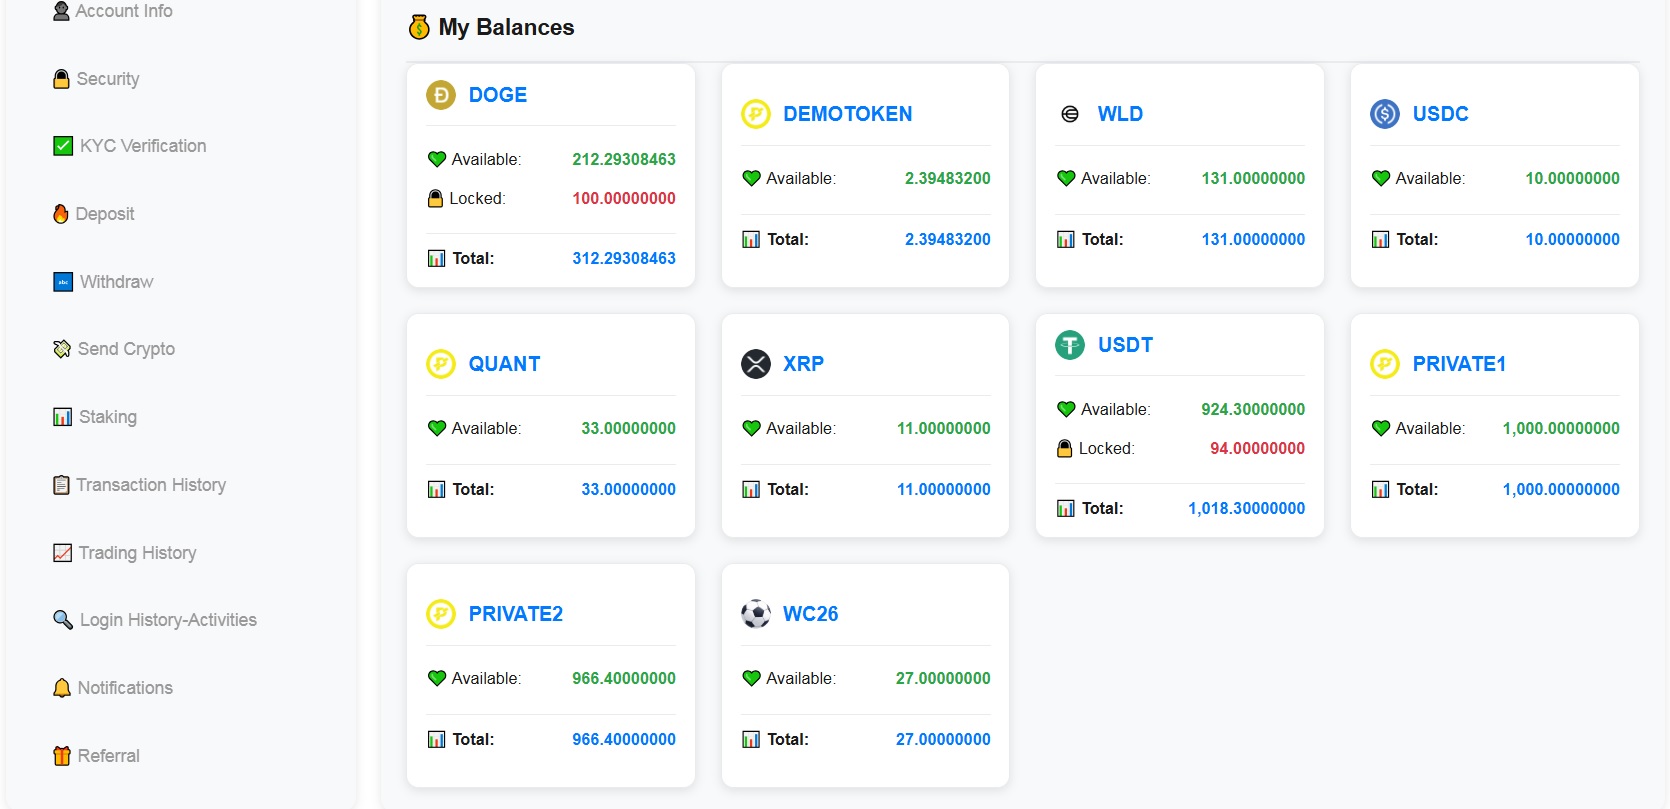This screenshot has height=809, width=1670.
Task: Open the Security menu item
Action: [x=107, y=79]
